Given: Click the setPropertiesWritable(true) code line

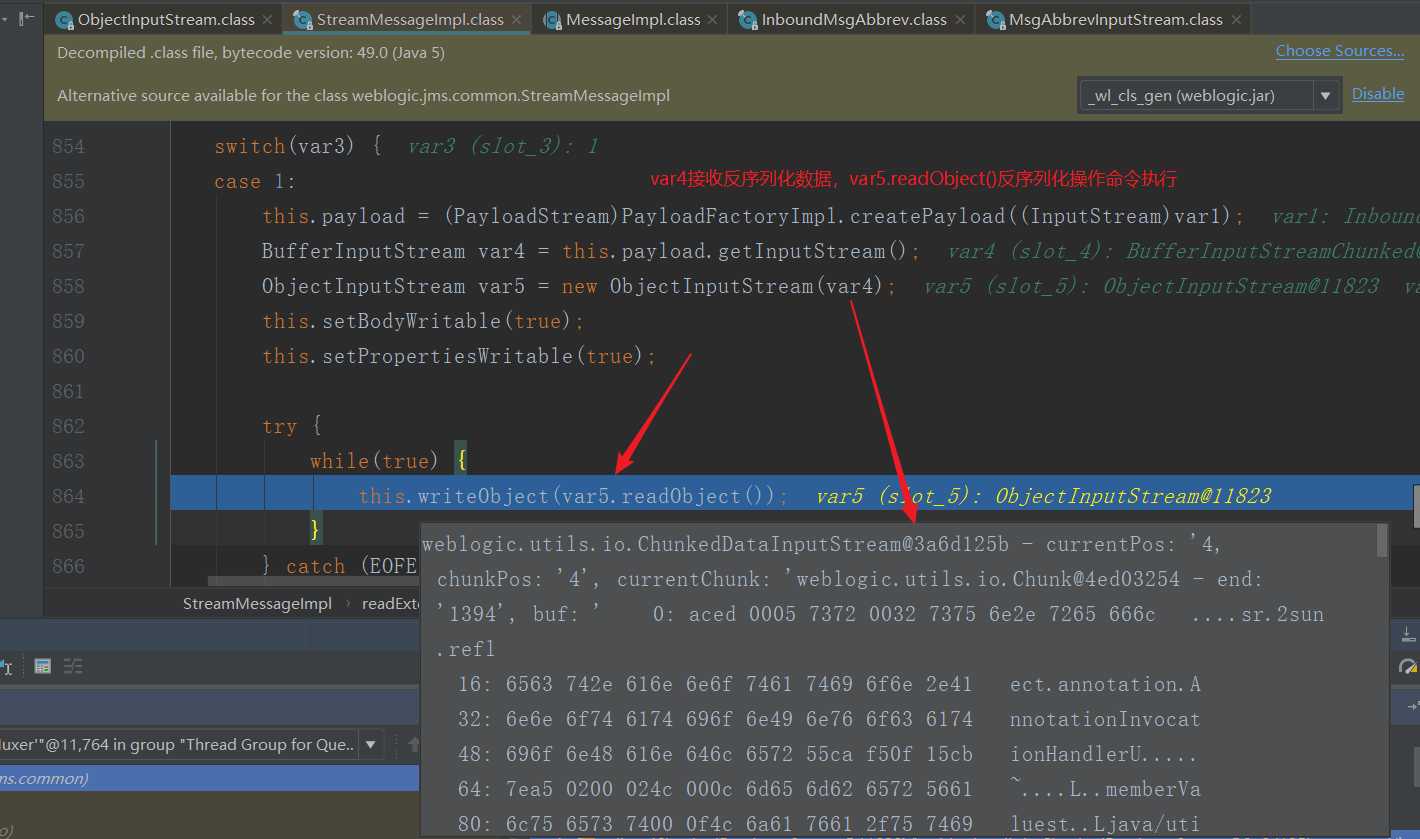Looking at the screenshot, I should (x=459, y=356).
